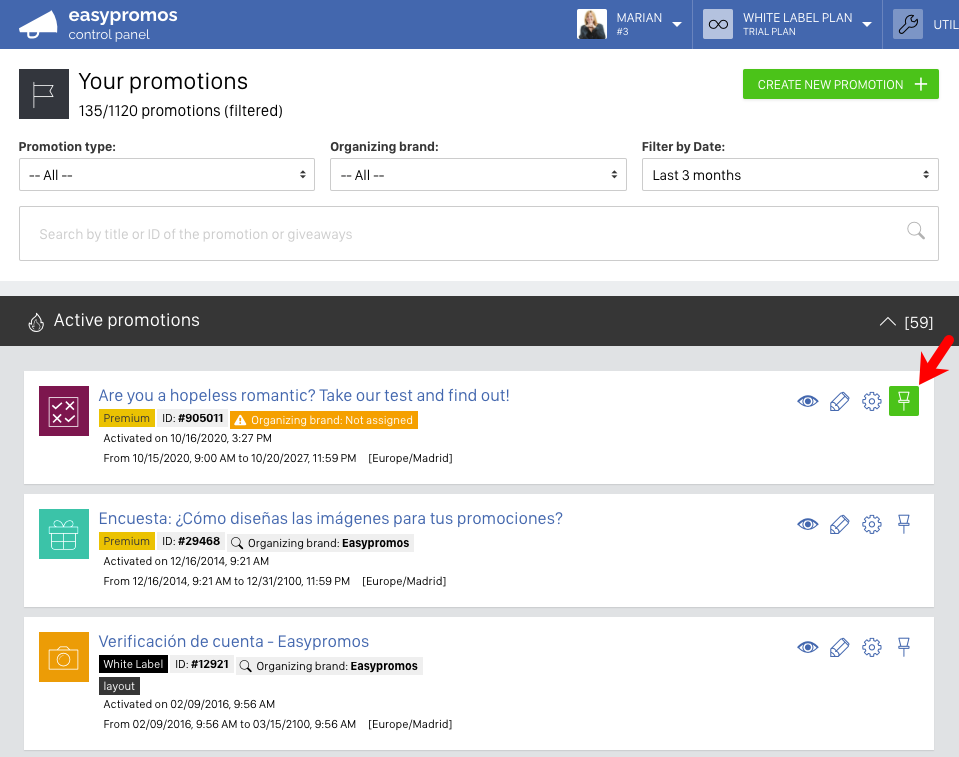
Task: Open the Encuesta promotion title link
Action: coord(330,519)
